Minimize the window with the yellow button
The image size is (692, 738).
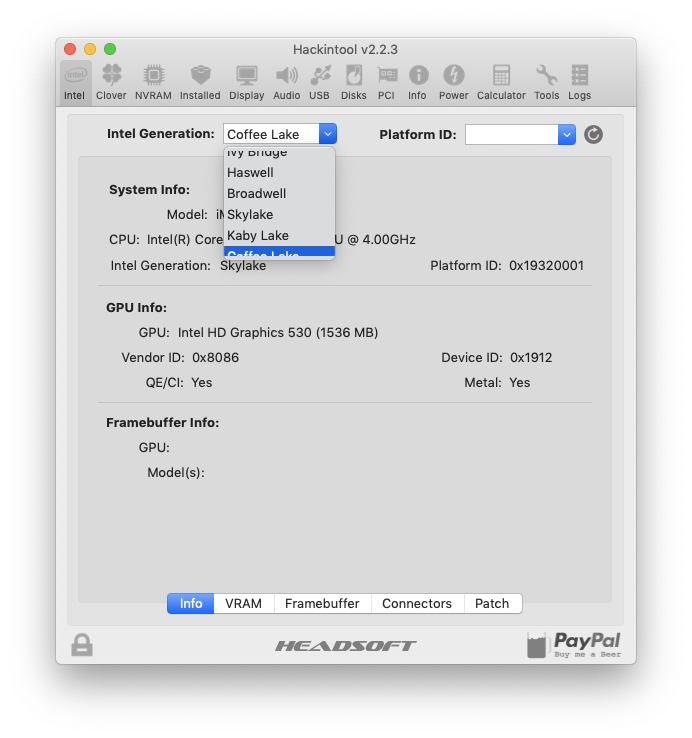click(x=90, y=49)
